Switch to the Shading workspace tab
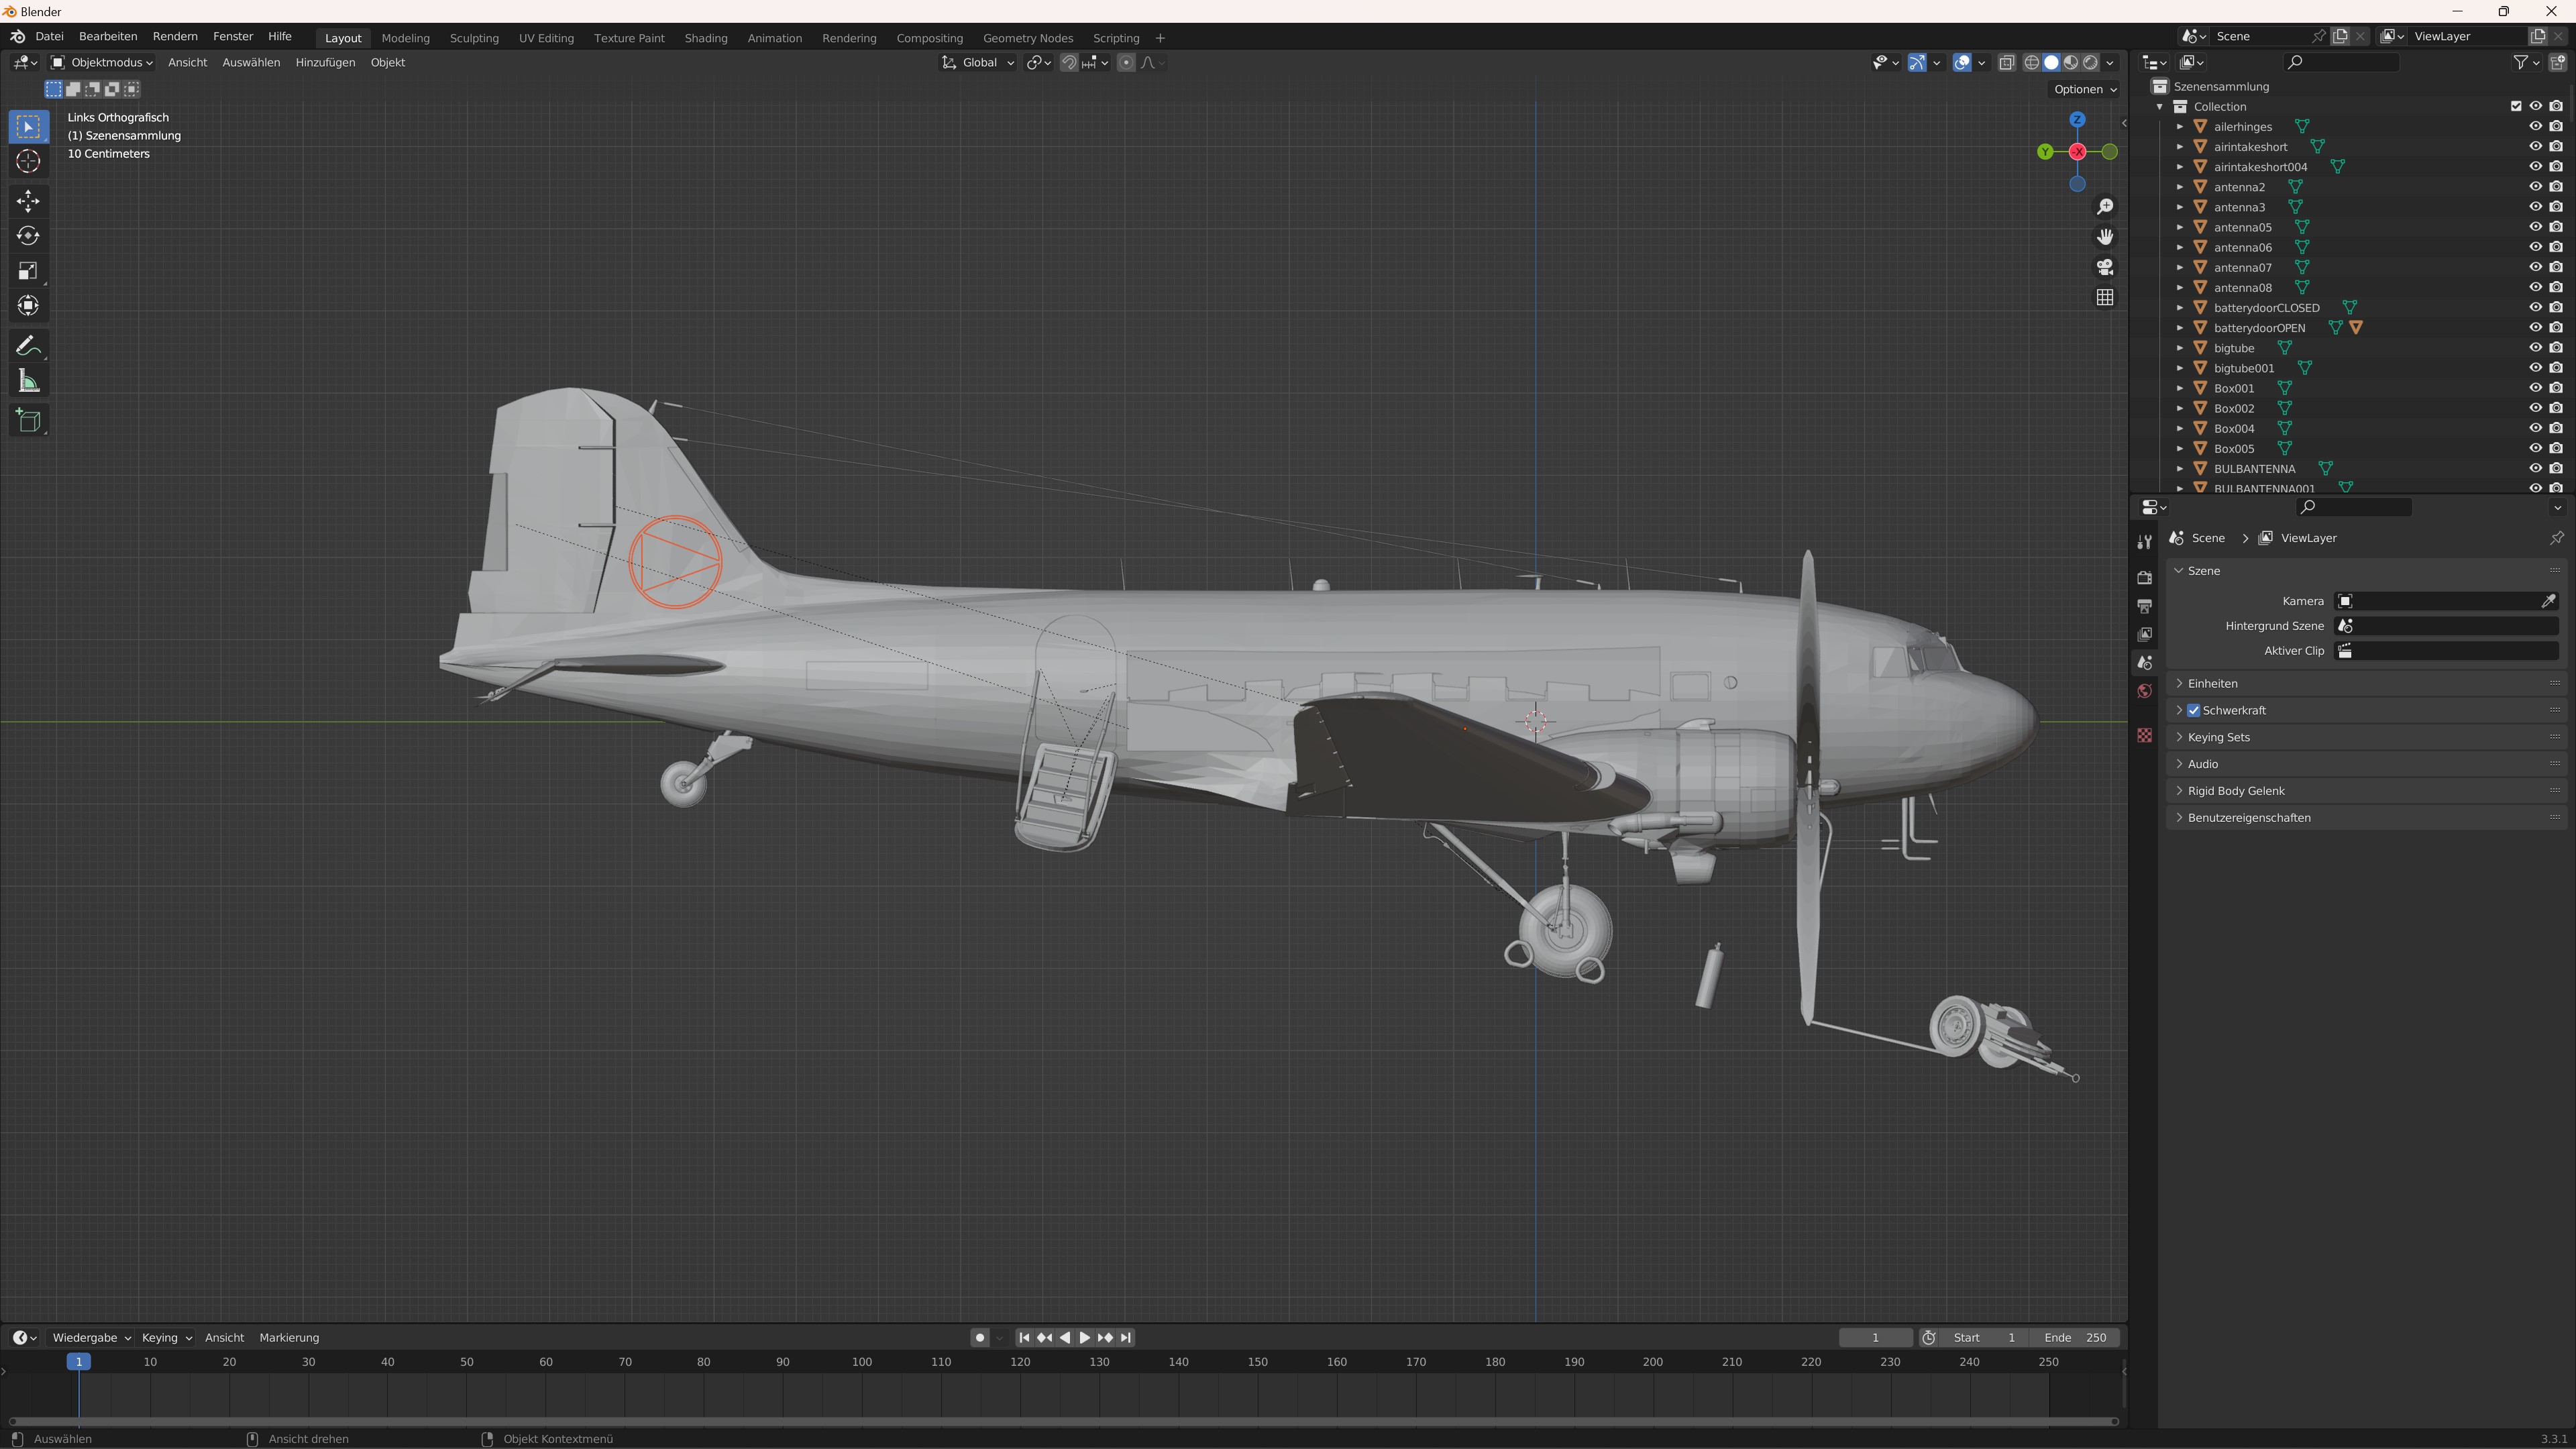The height and width of the screenshot is (1449, 2576). [705, 38]
